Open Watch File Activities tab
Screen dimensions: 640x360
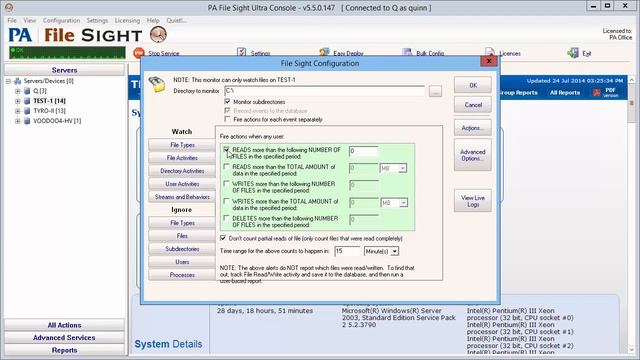182,158
